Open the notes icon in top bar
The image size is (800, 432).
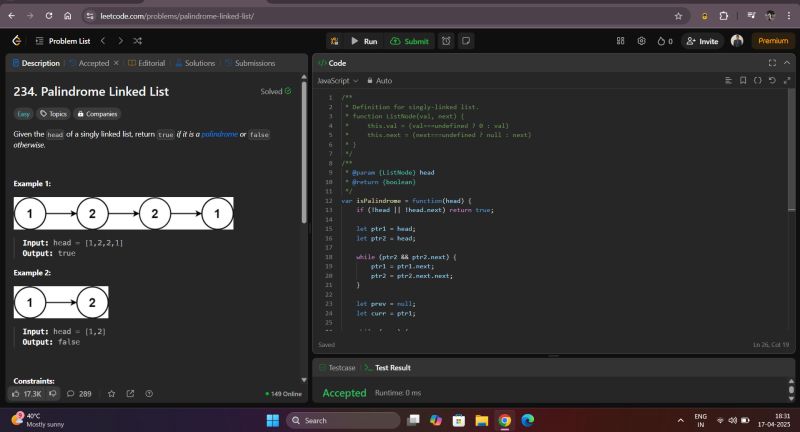pos(466,41)
